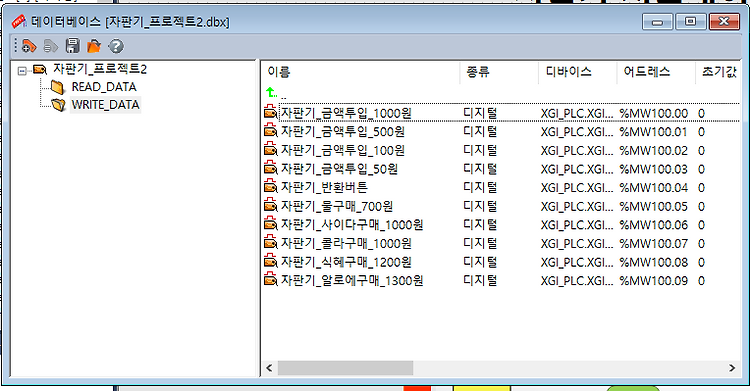750x391 pixels.
Task: Collapse the 자판기_프로젝트2 tree node
Action: coord(22,71)
